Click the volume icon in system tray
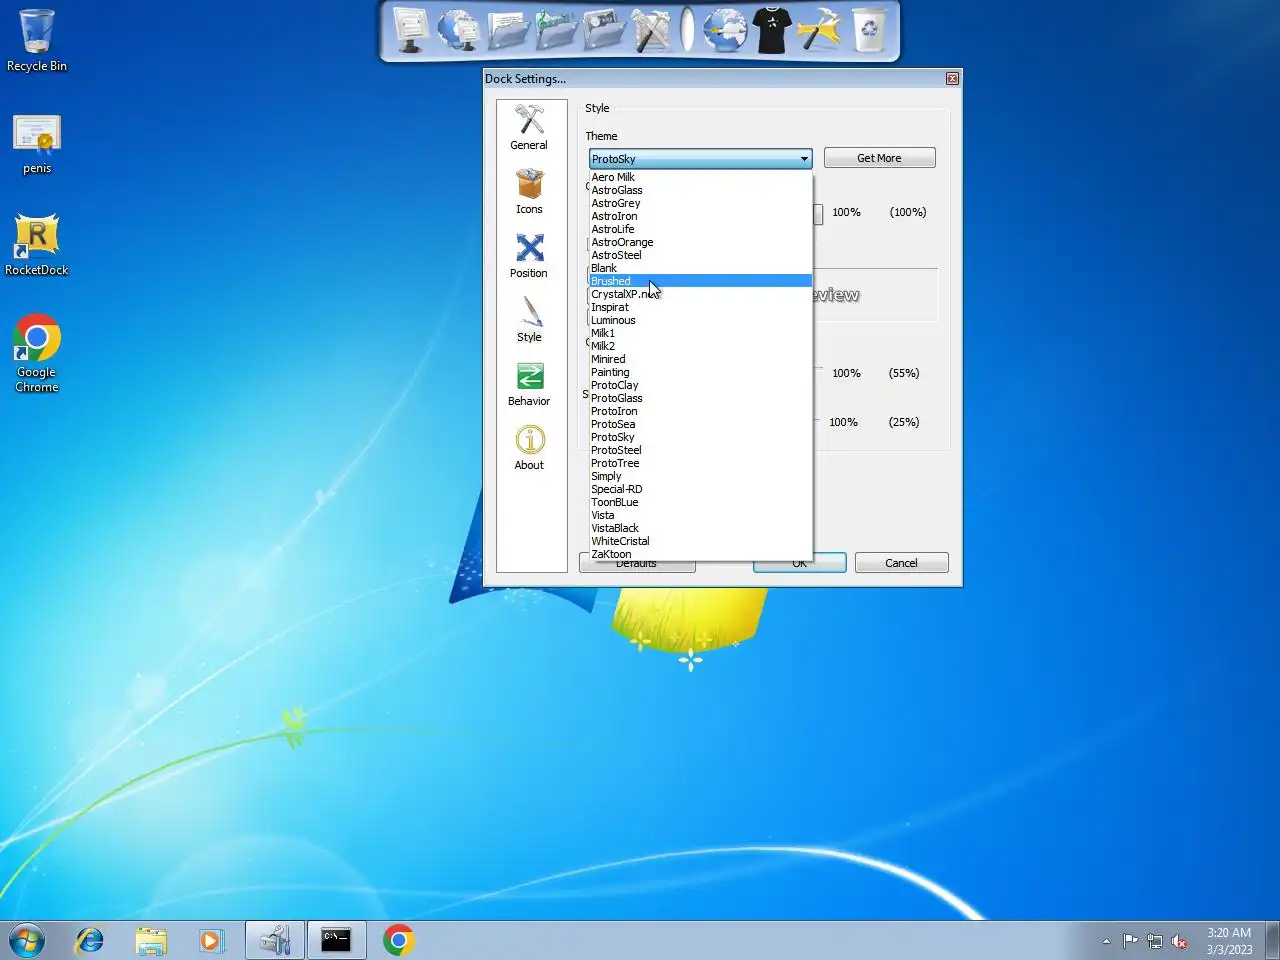1280x960 pixels. coord(1179,941)
